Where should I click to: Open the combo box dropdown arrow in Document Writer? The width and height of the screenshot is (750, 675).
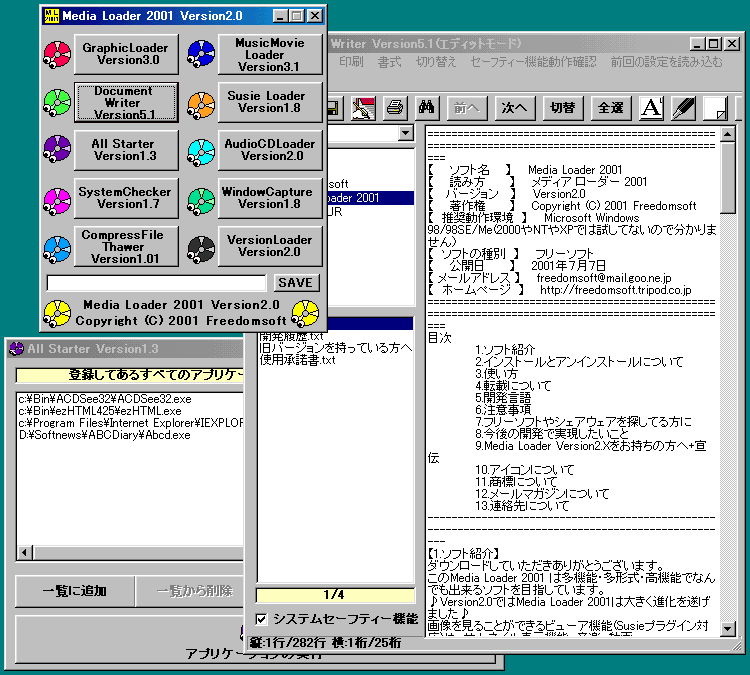coord(406,133)
